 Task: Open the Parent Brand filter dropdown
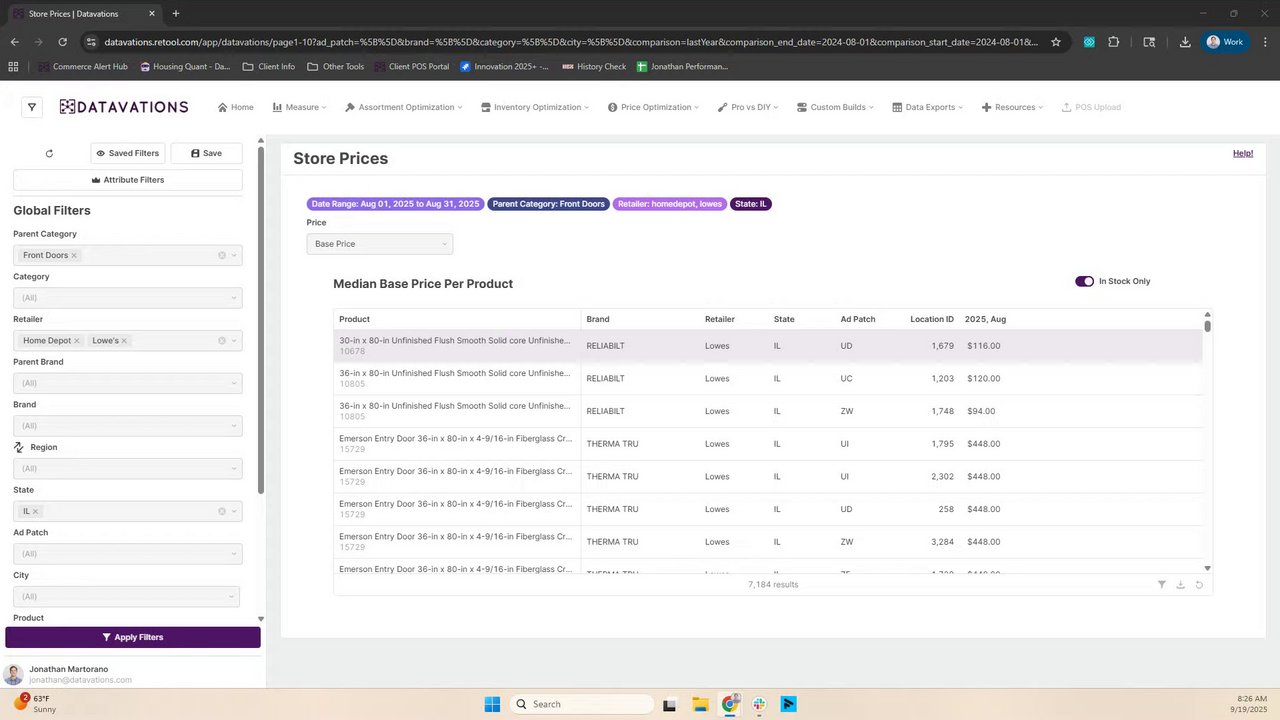point(128,383)
